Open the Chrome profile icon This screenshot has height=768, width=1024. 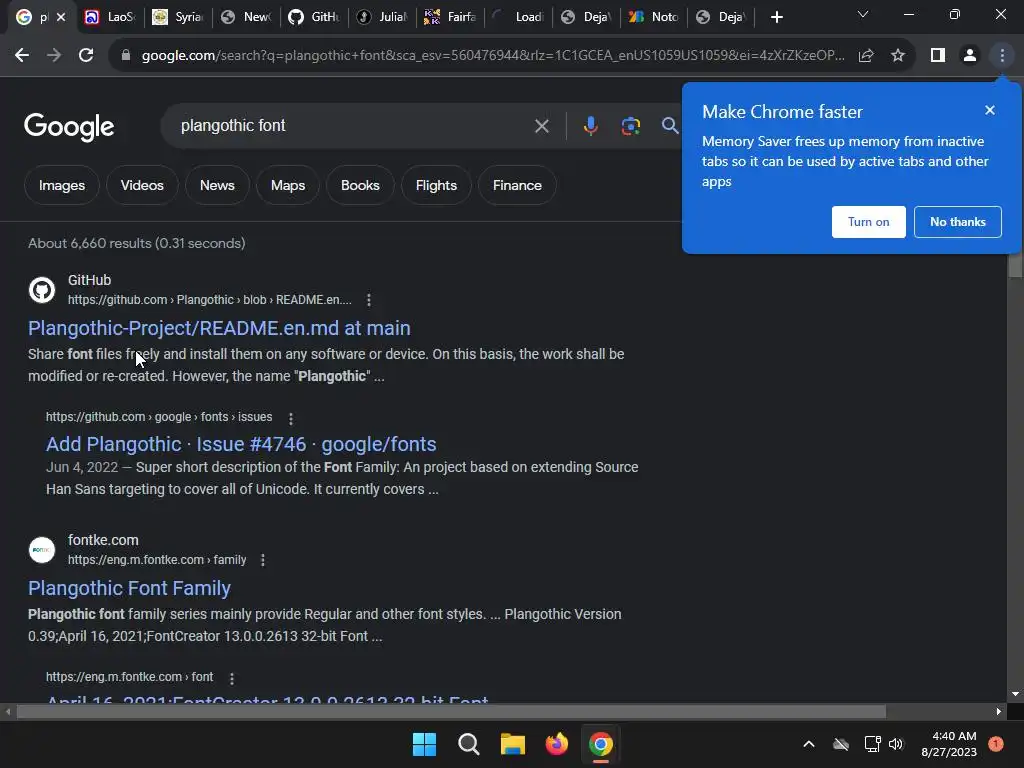[x=970, y=56]
